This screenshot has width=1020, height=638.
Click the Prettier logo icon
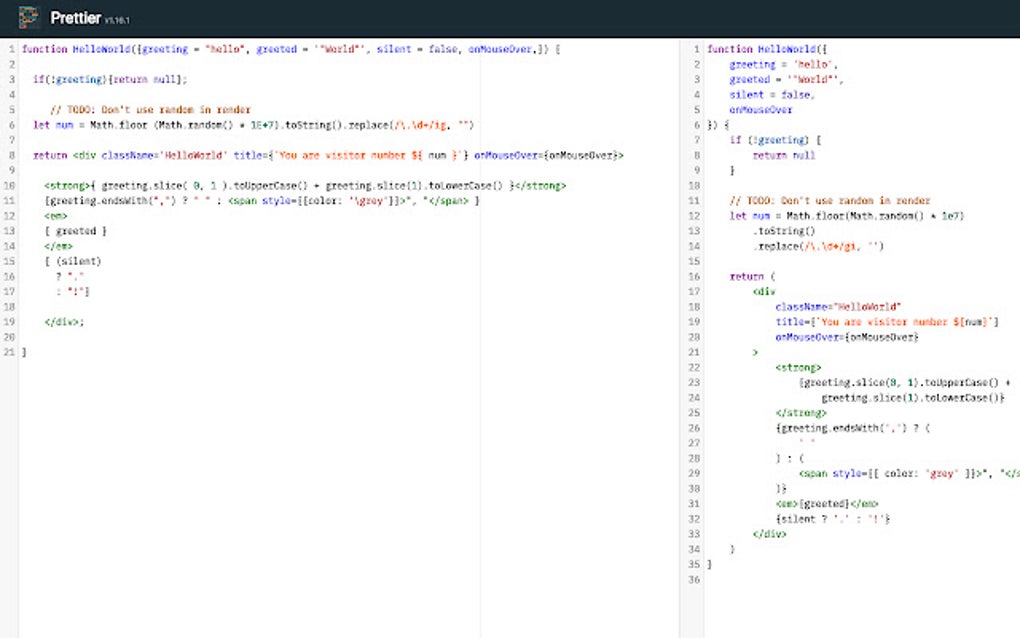(28, 17)
